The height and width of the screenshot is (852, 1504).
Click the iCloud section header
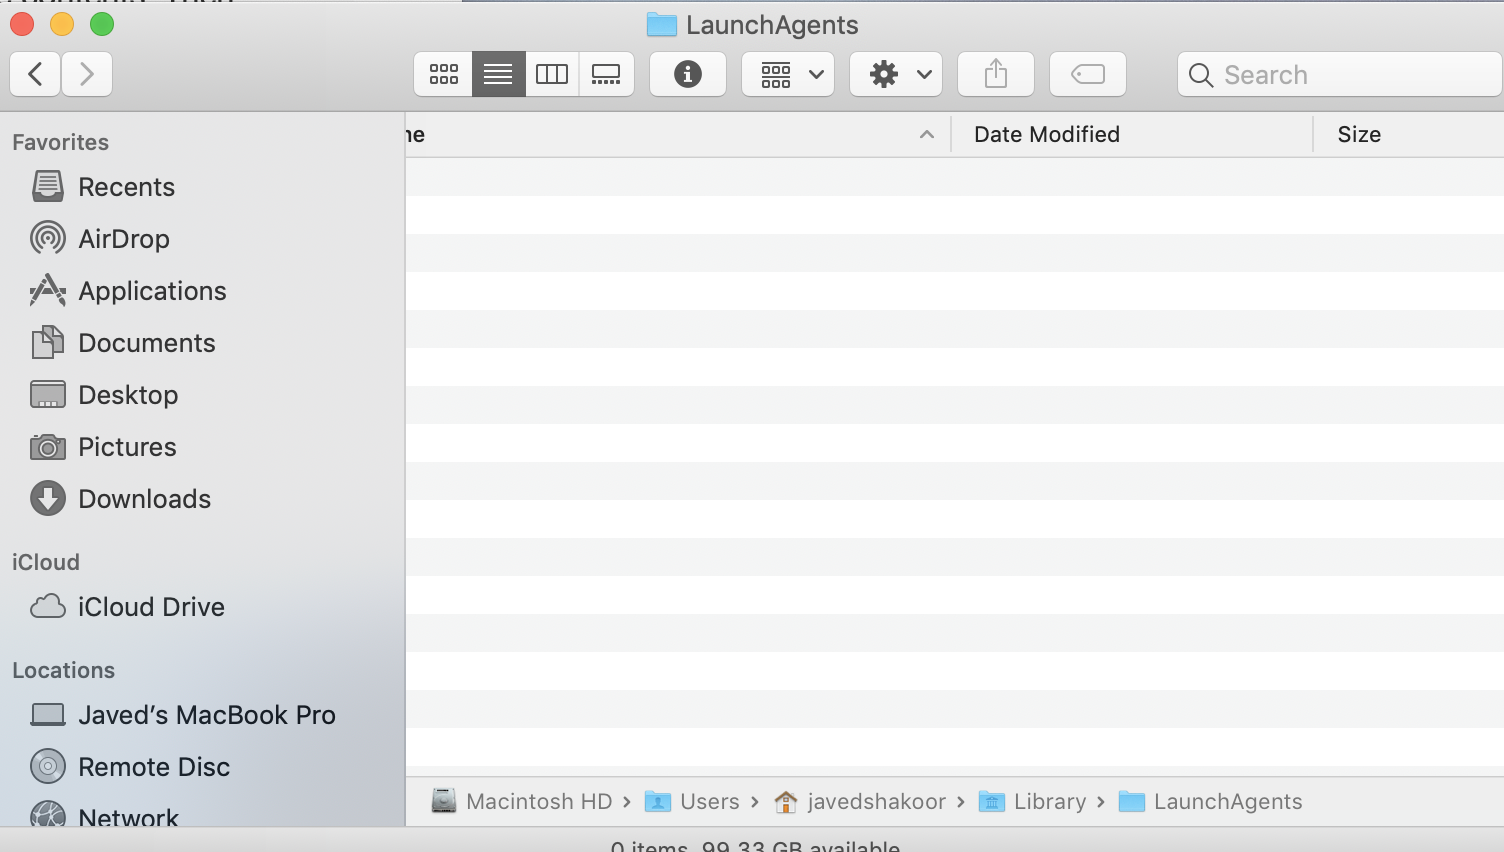tap(46, 562)
